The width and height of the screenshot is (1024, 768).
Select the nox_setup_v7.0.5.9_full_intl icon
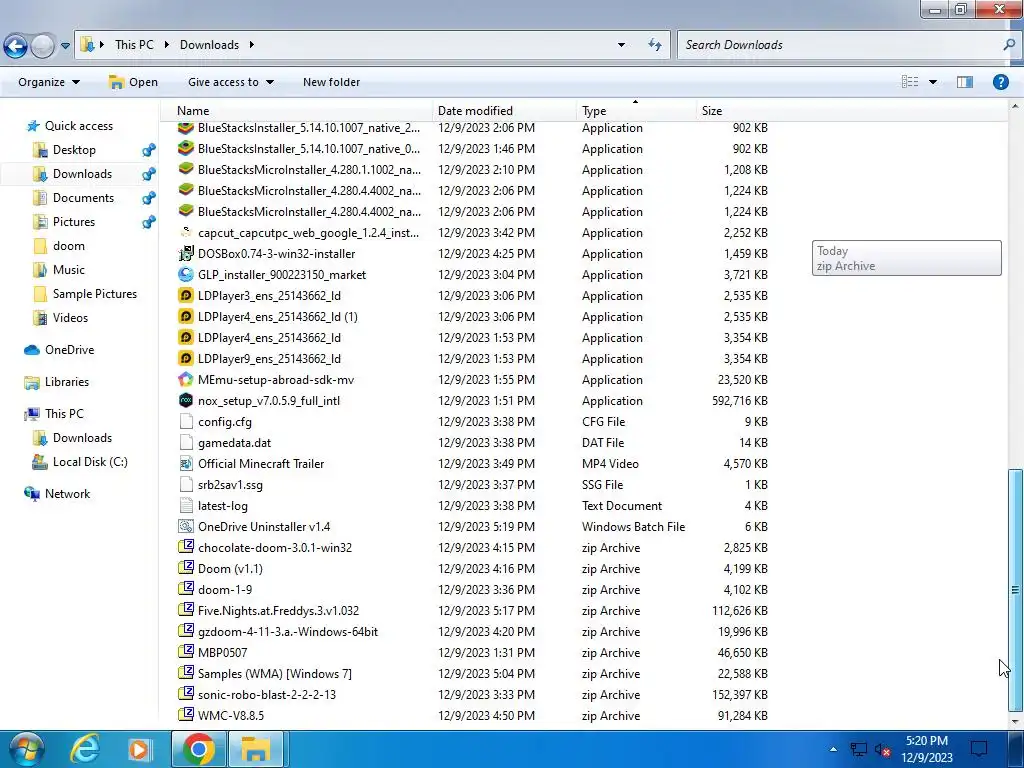(x=186, y=400)
